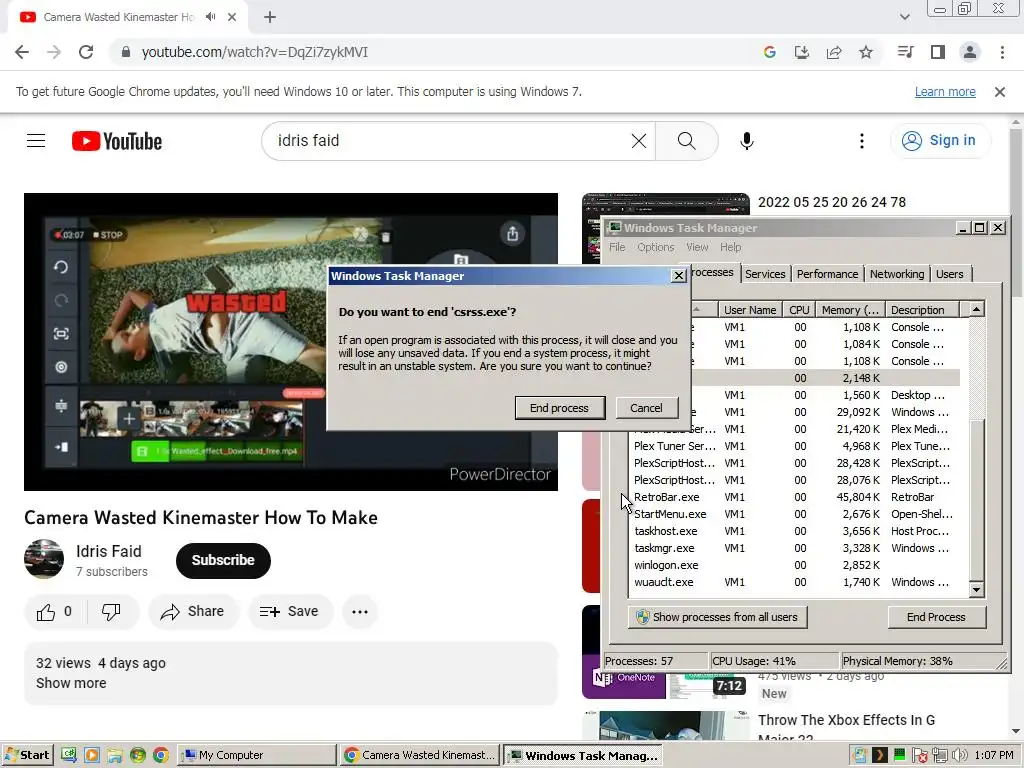Open the Task Manager Help menu
1024x768 pixels.
731,247
